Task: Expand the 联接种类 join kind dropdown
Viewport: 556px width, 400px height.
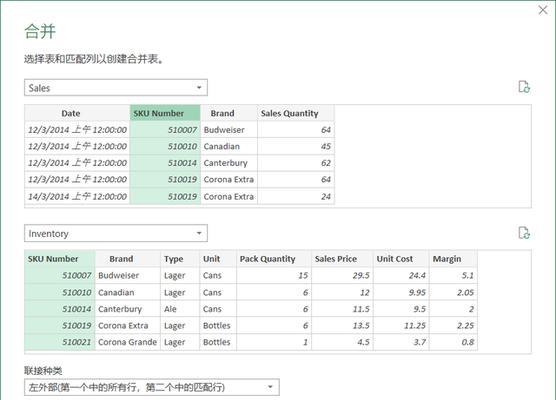Action: pos(152,387)
